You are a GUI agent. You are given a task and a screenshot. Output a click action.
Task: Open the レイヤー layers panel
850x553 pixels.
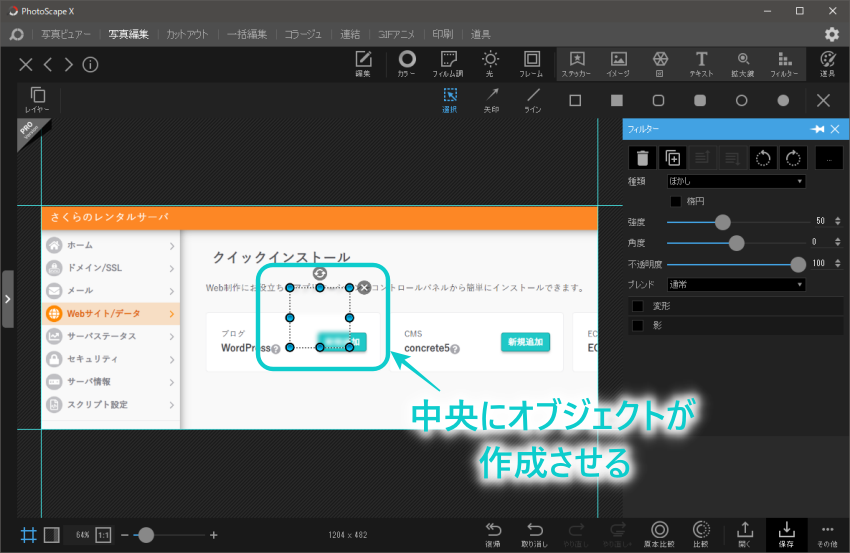[x=37, y=100]
